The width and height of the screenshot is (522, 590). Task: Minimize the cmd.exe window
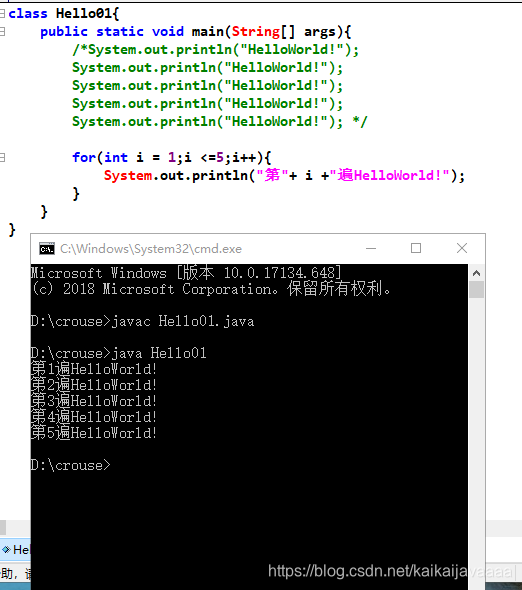(371, 248)
